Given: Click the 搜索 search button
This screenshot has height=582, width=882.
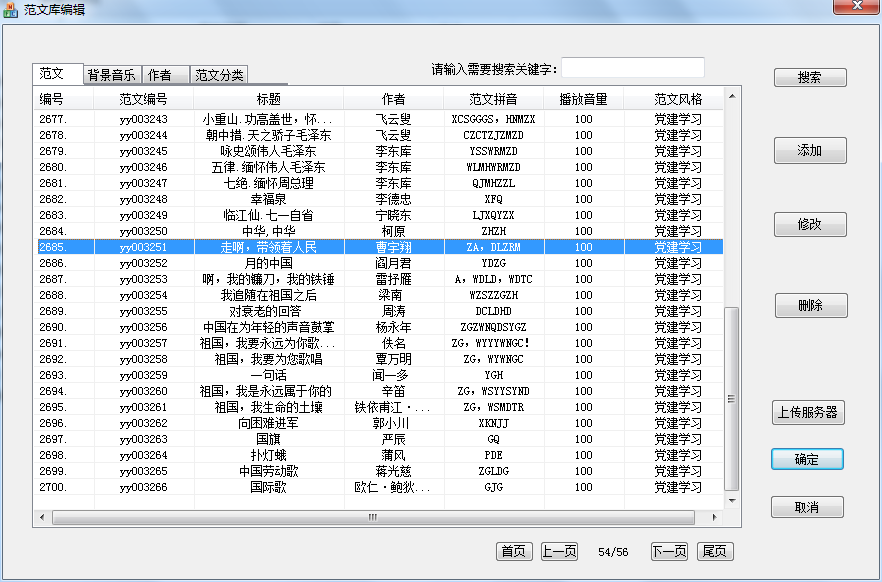Looking at the screenshot, I should 809,78.
